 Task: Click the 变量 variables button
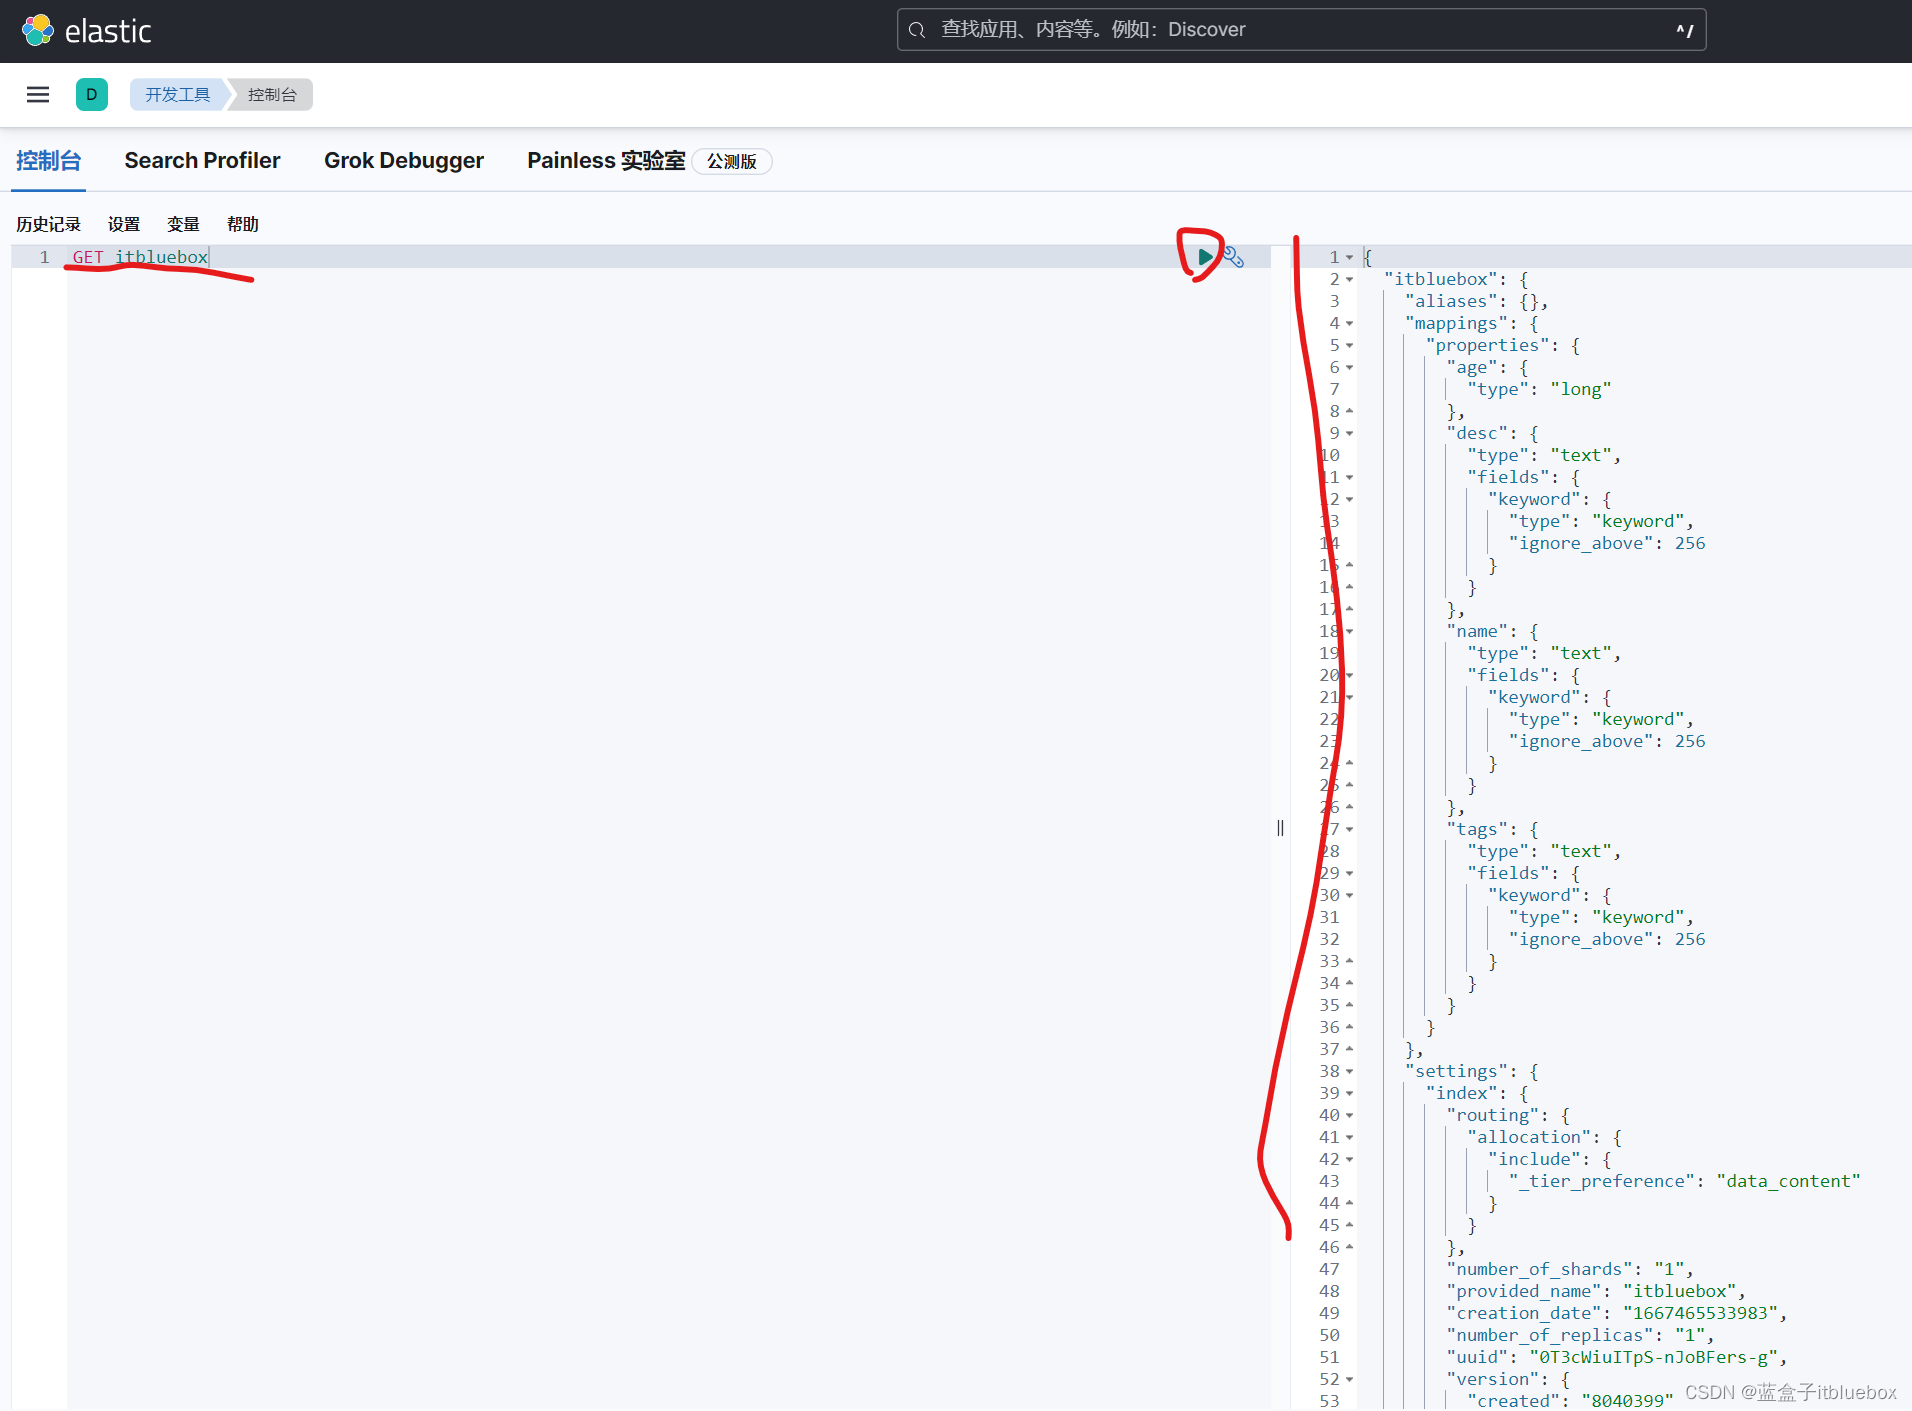183,224
